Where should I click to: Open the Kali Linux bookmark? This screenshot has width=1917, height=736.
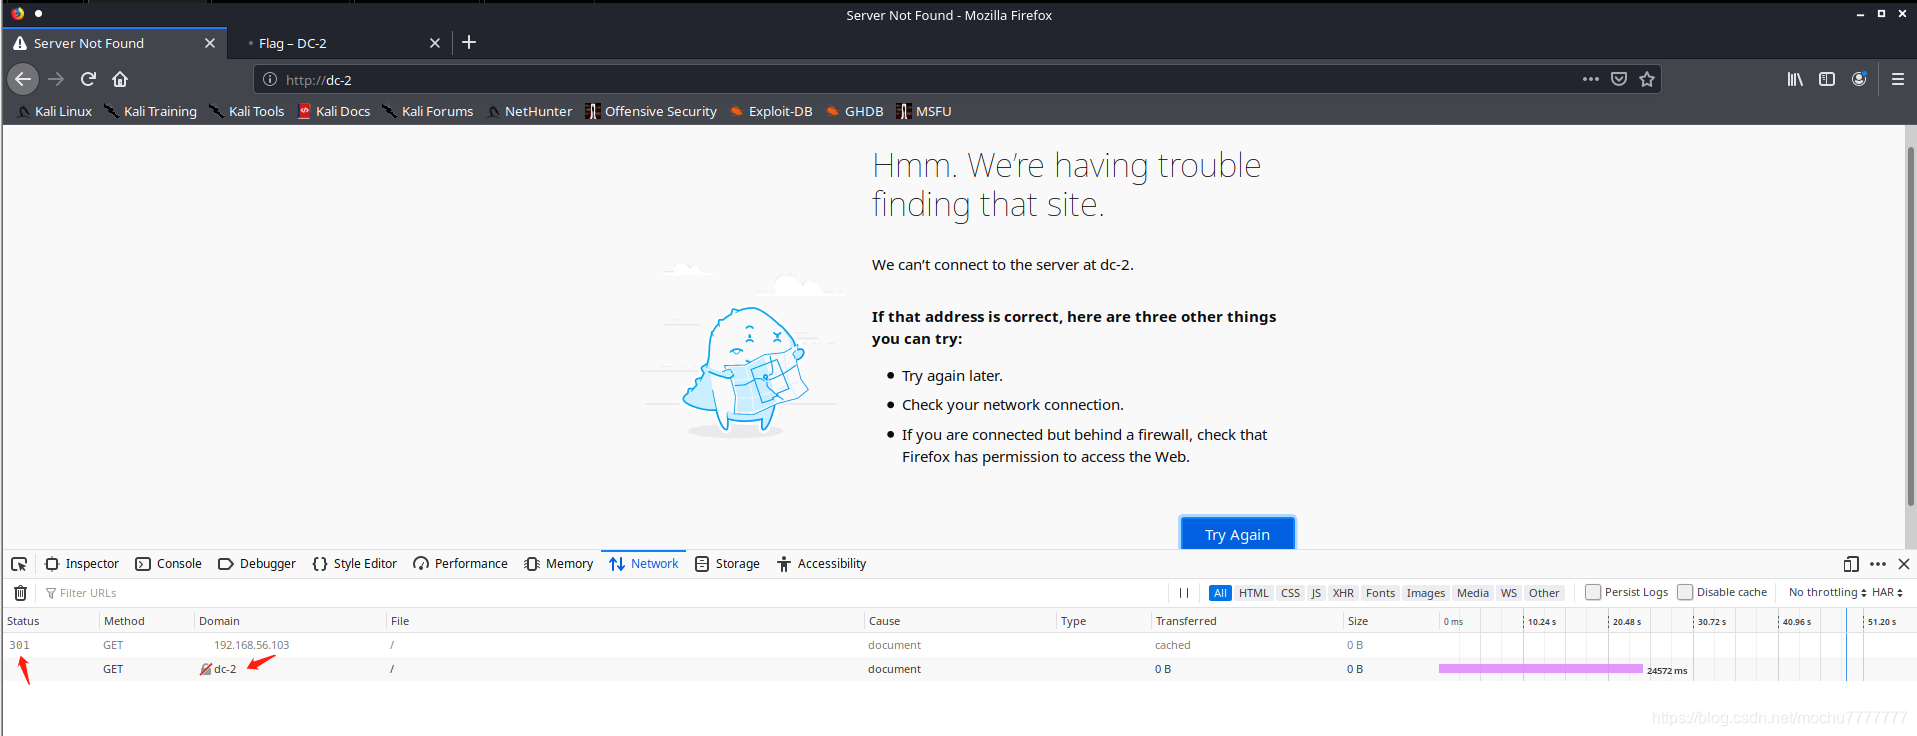[x=55, y=111]
